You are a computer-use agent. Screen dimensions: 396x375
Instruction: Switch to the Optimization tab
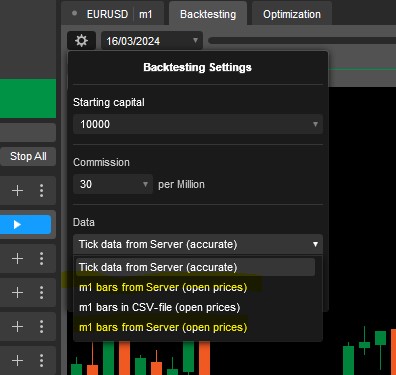[x=292, y=14]
